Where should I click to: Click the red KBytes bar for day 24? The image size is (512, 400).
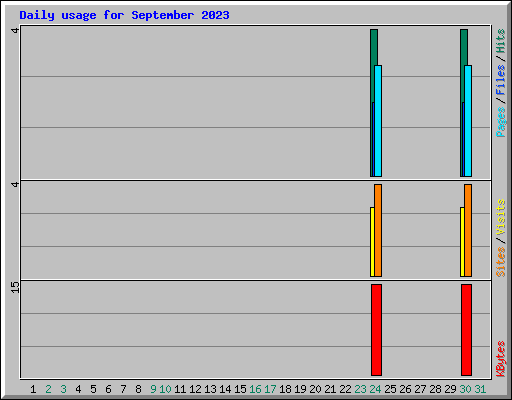point(376,330)
